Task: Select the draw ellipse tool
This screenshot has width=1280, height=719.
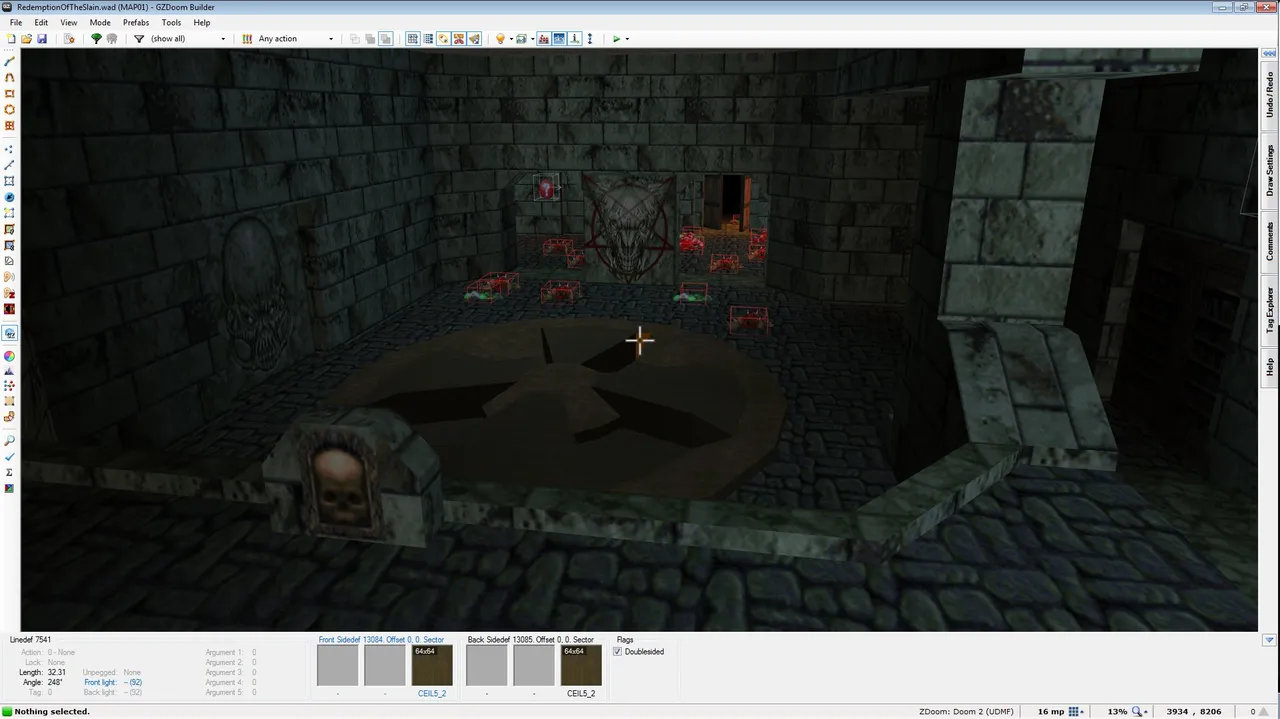Action: [x=10, y=109]
